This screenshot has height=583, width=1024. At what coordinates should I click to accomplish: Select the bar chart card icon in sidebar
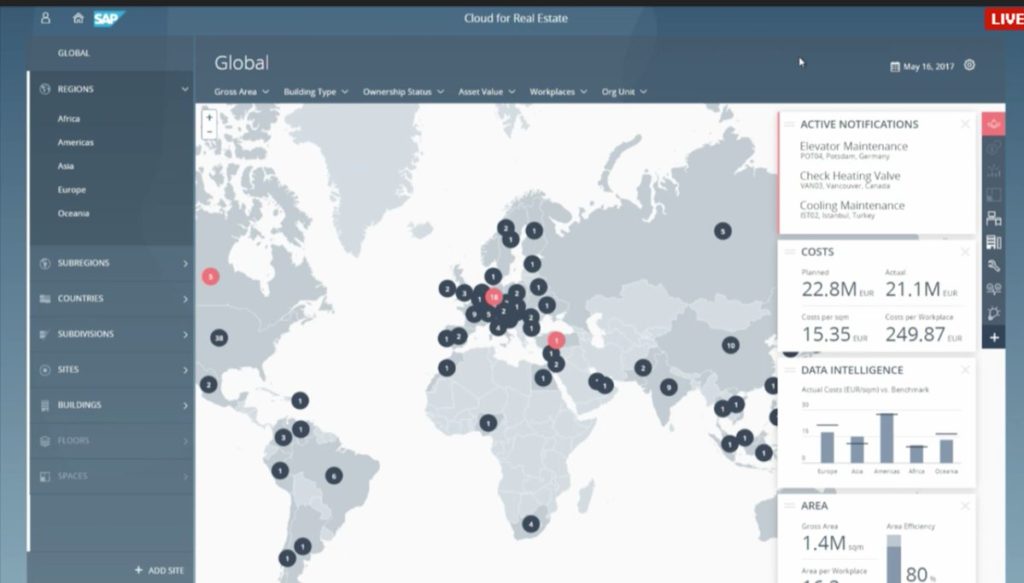pos(993,171)
